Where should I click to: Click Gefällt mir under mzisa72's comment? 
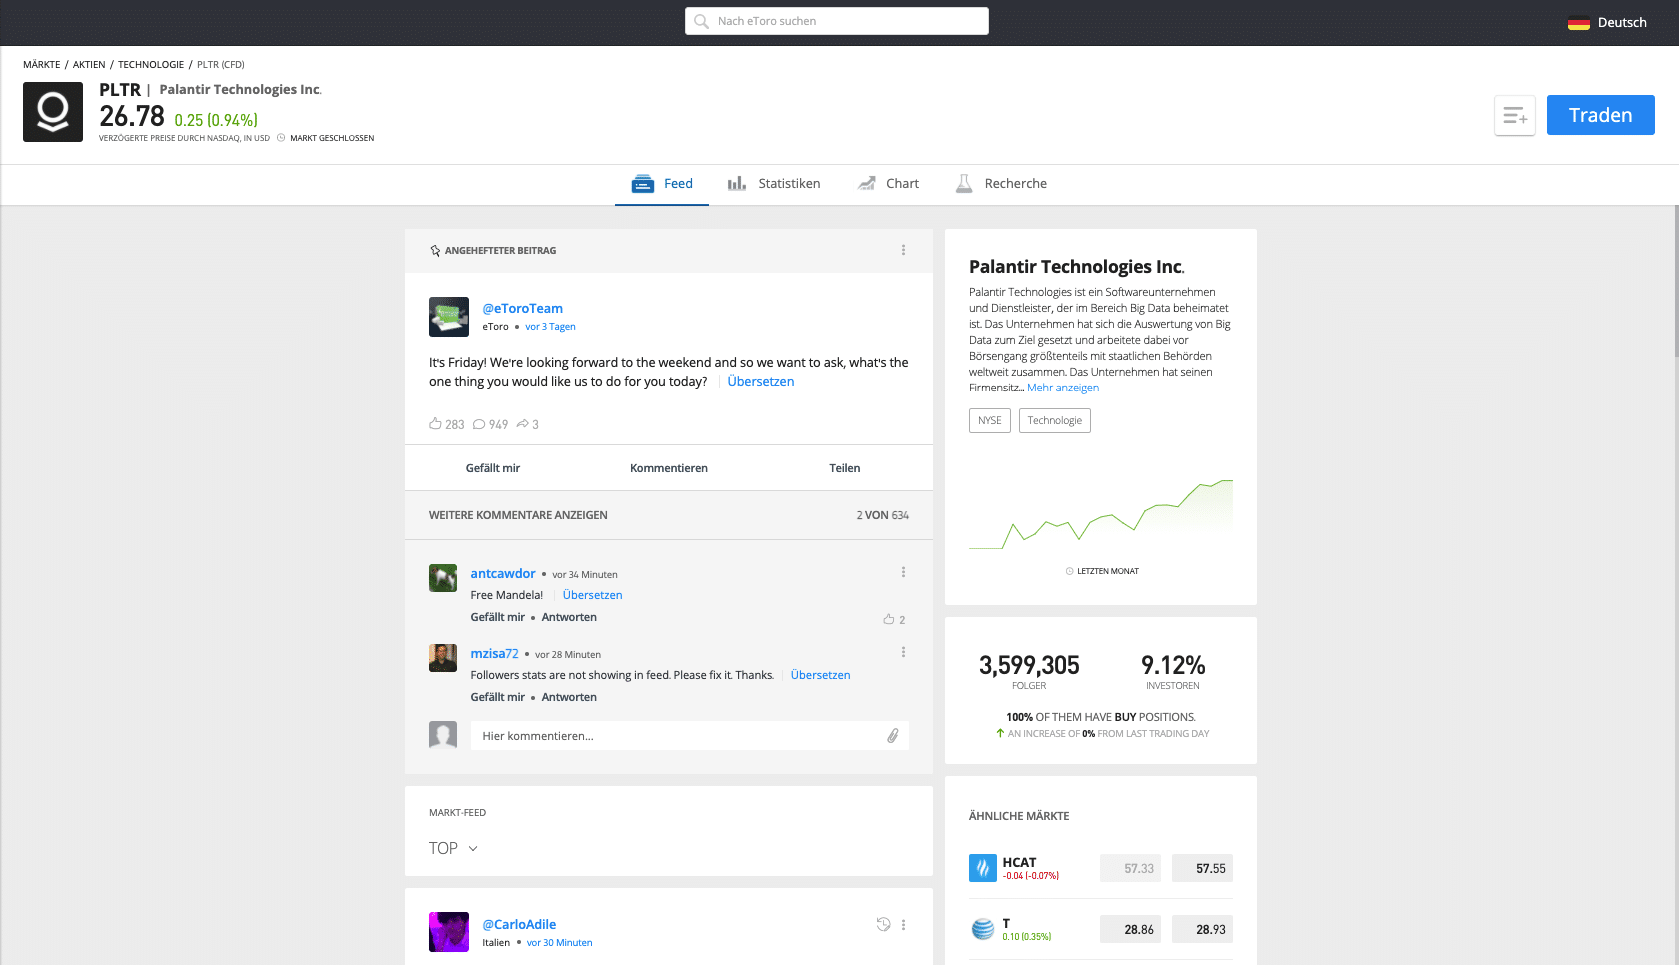pyautogui.click(x=498, y=697)
